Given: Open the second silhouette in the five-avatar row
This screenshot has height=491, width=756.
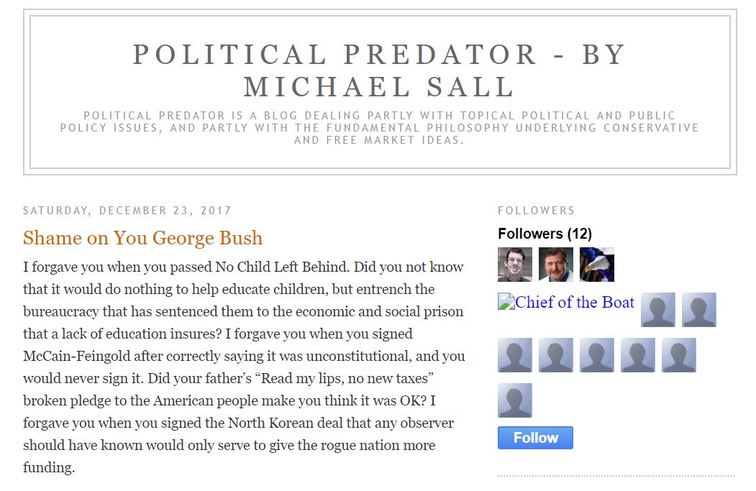Looking at the screenshot, I should [555, 355].
